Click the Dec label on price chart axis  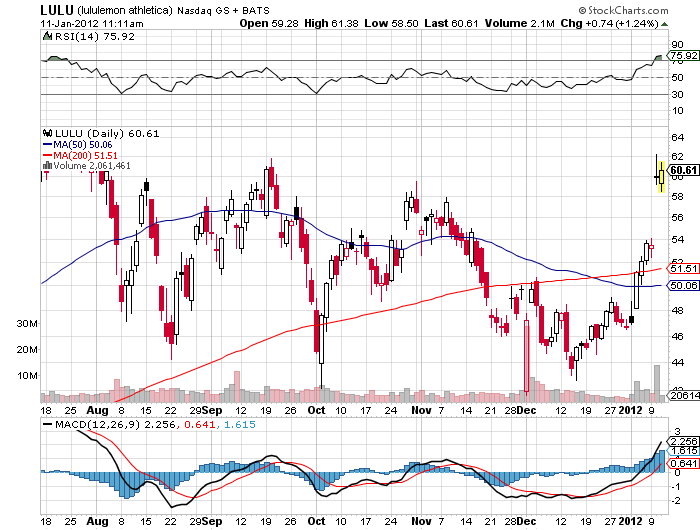(527, 410)
